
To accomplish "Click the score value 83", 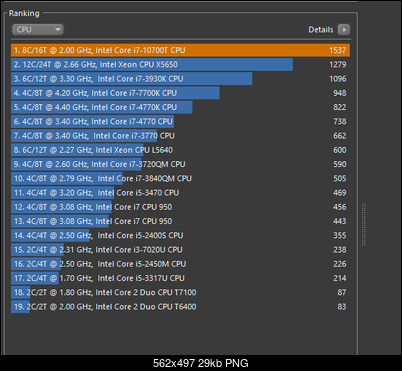I will coord(342,307).
